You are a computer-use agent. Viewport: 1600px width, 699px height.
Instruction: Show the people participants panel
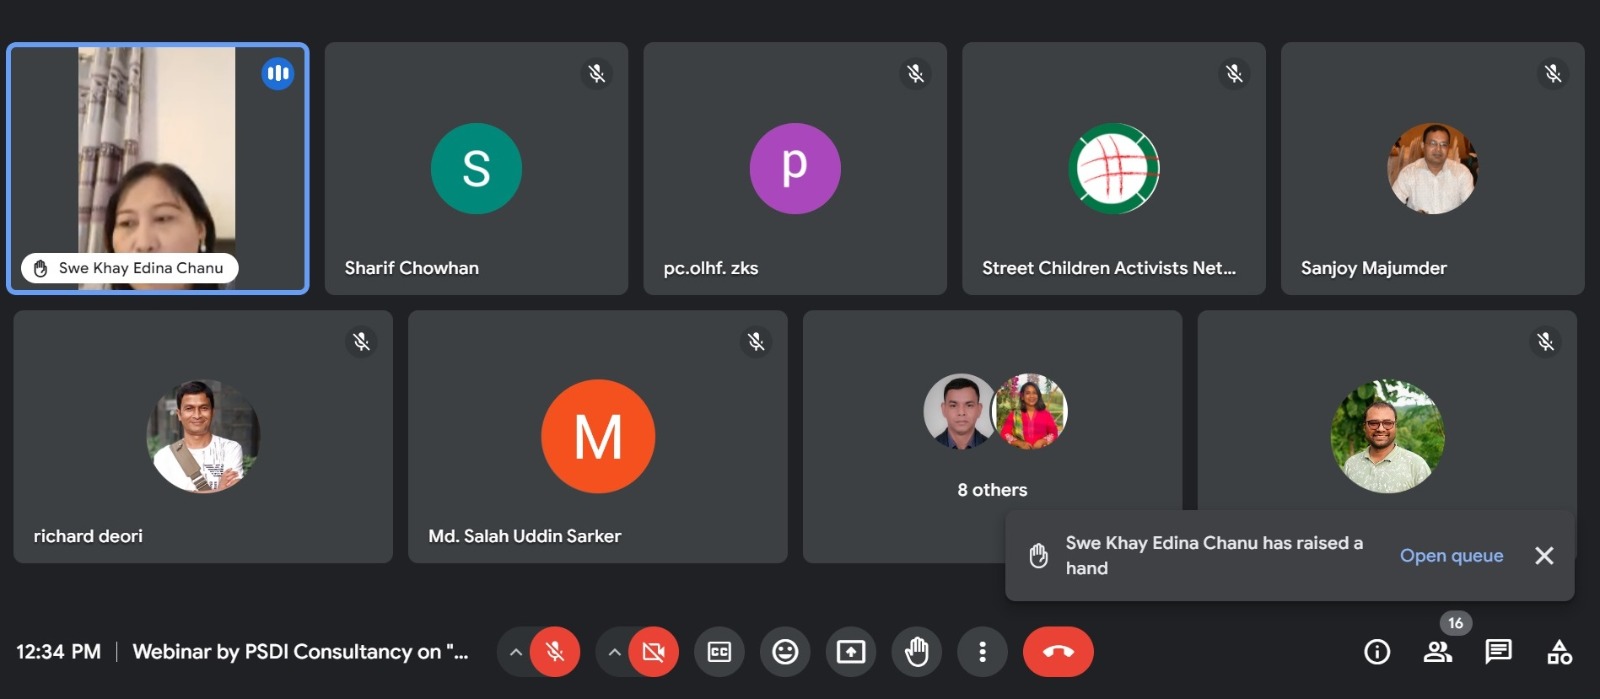[1437, 652]
